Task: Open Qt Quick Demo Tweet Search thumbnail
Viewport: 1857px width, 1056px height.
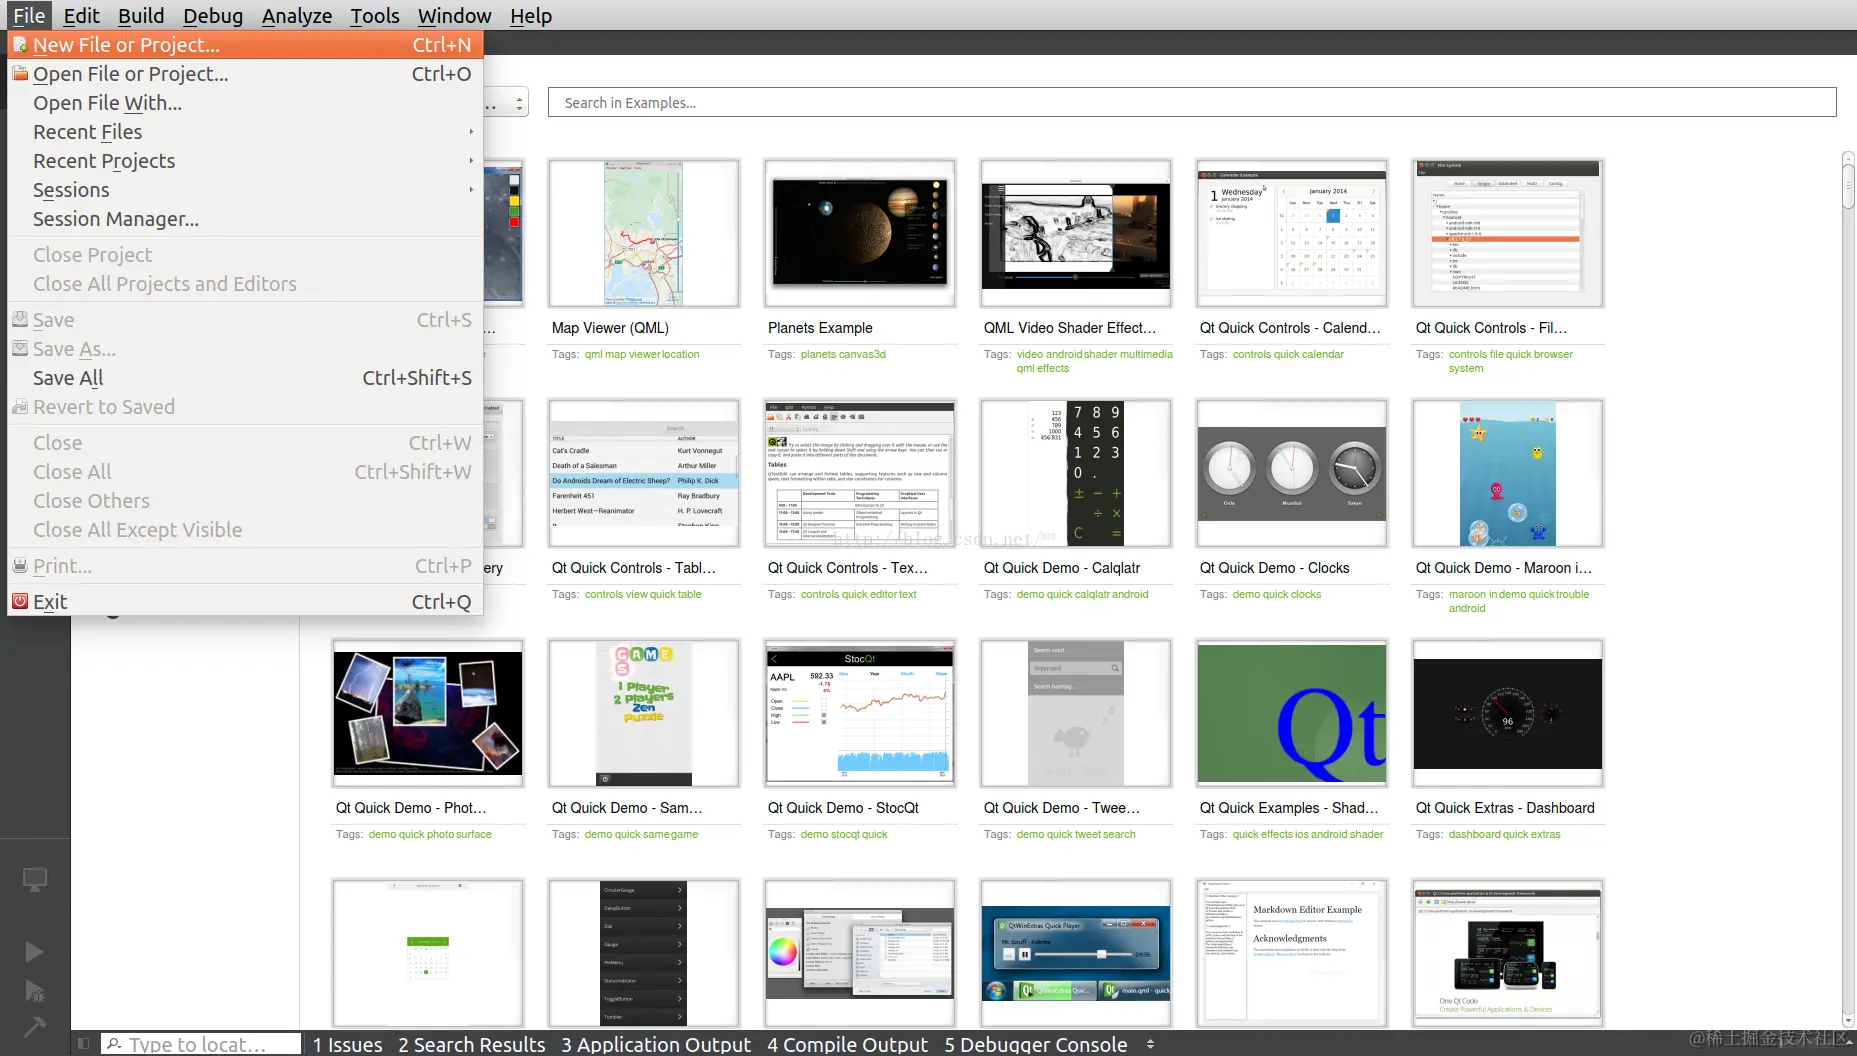Action: point(1076,713)
